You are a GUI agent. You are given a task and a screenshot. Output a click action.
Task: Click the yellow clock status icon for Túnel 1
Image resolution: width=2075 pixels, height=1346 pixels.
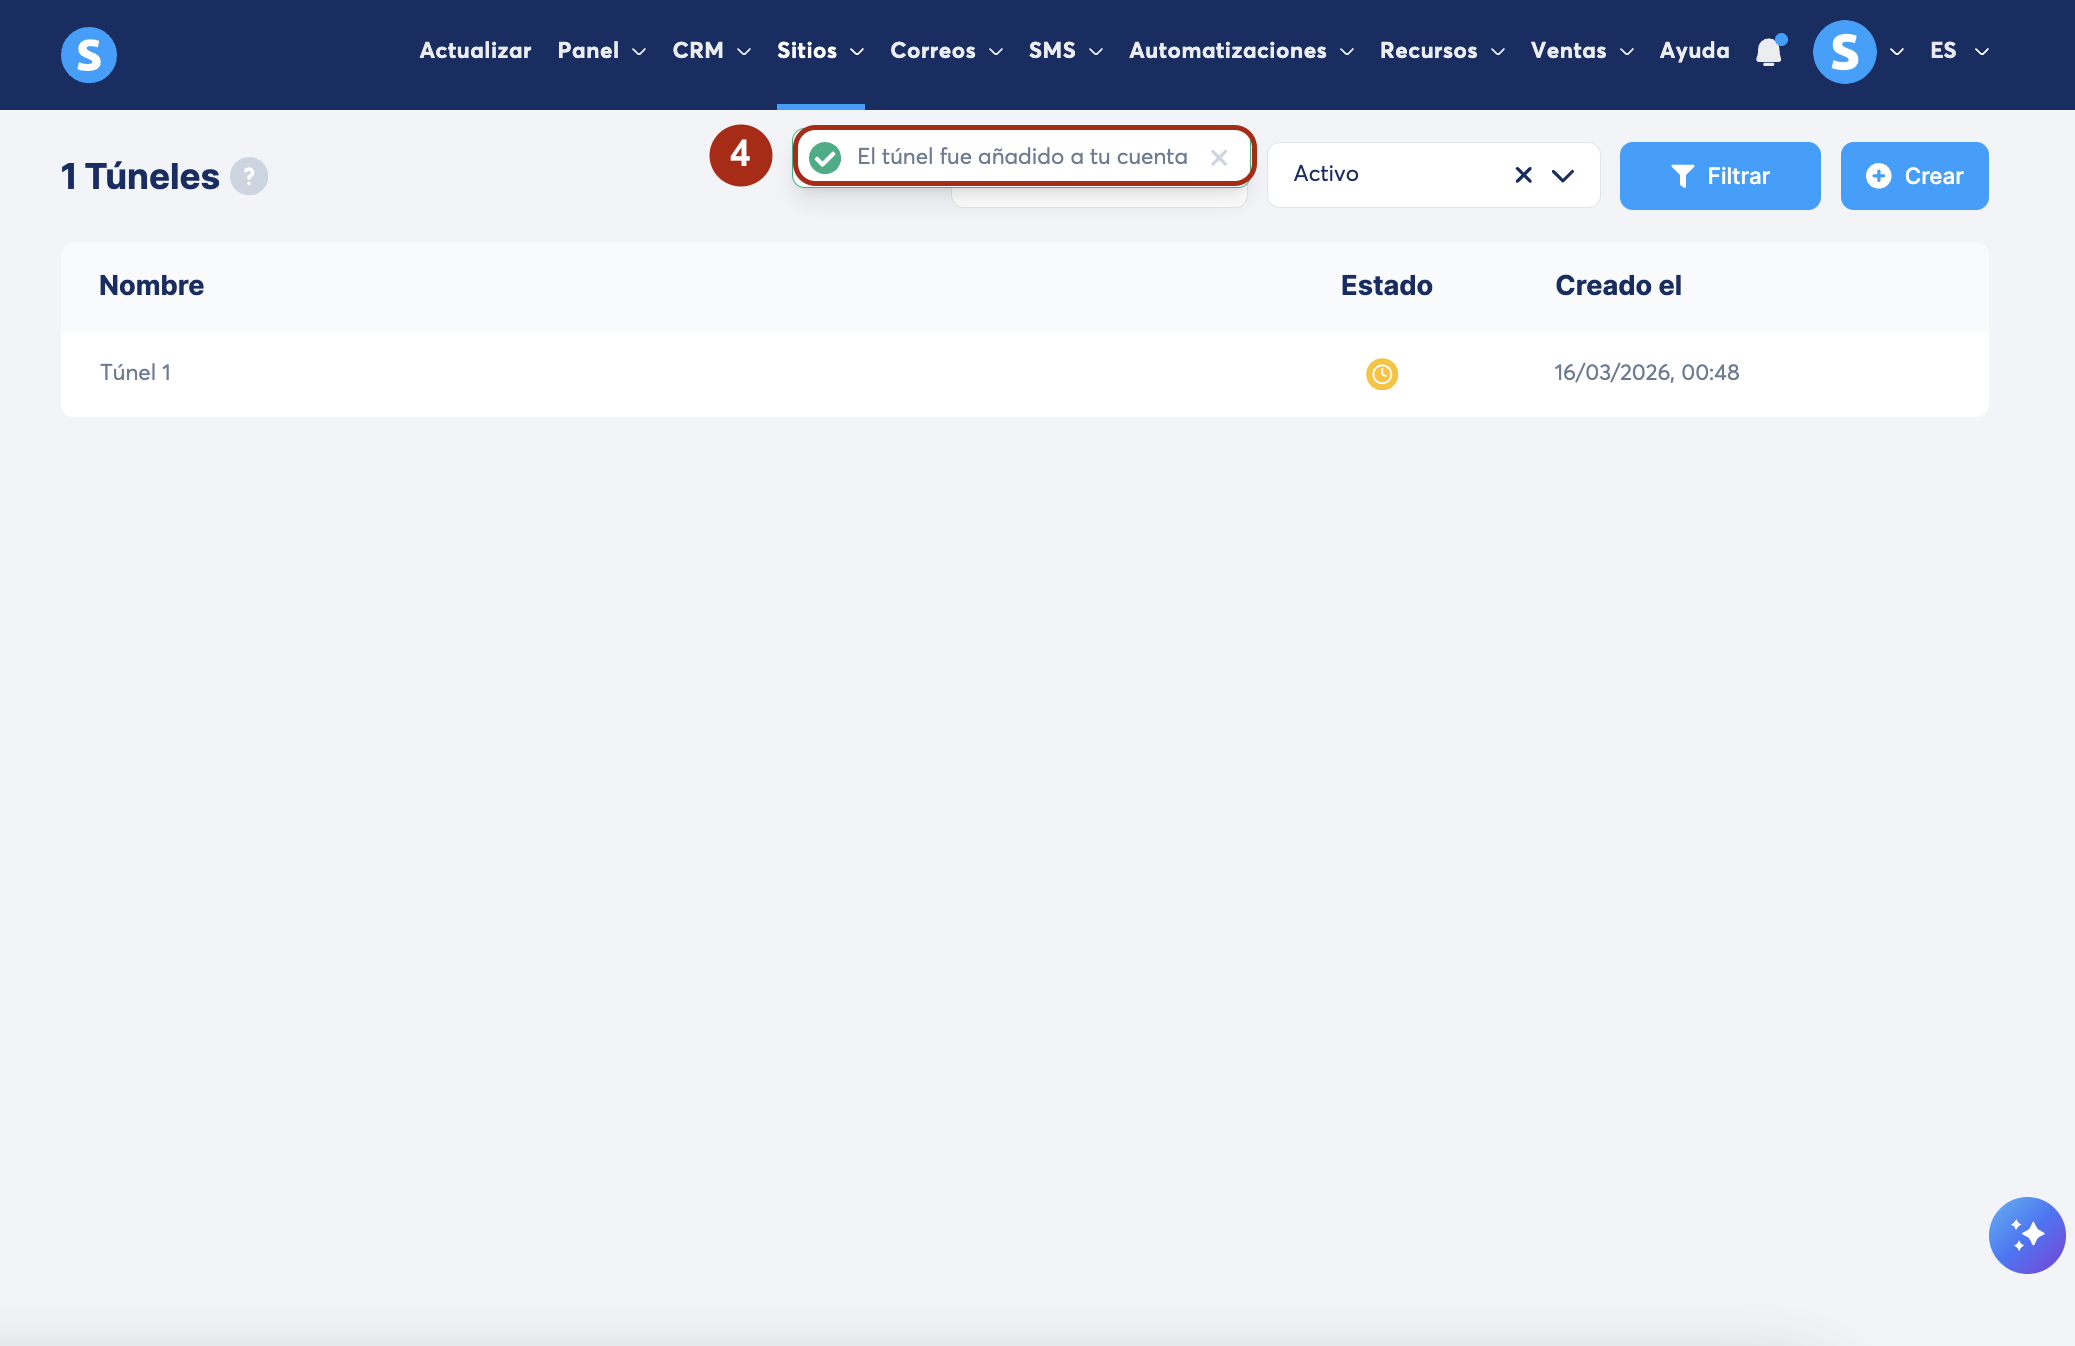1381,374
